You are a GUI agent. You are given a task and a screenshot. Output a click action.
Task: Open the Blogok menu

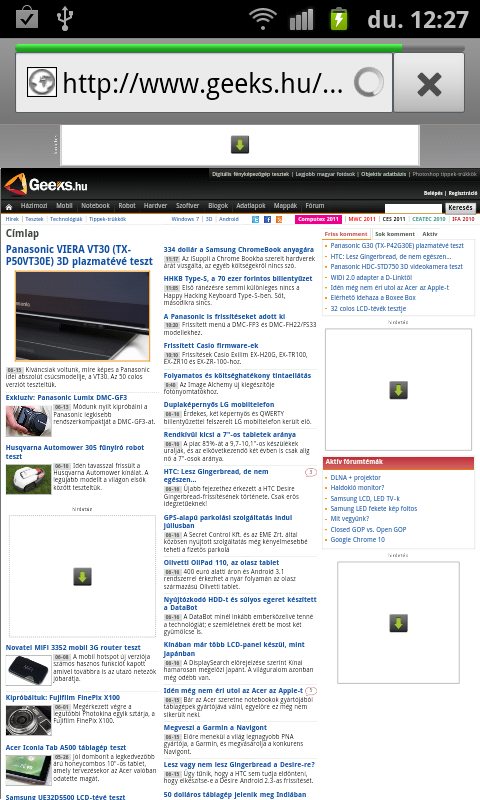click(x=218, y=206)
